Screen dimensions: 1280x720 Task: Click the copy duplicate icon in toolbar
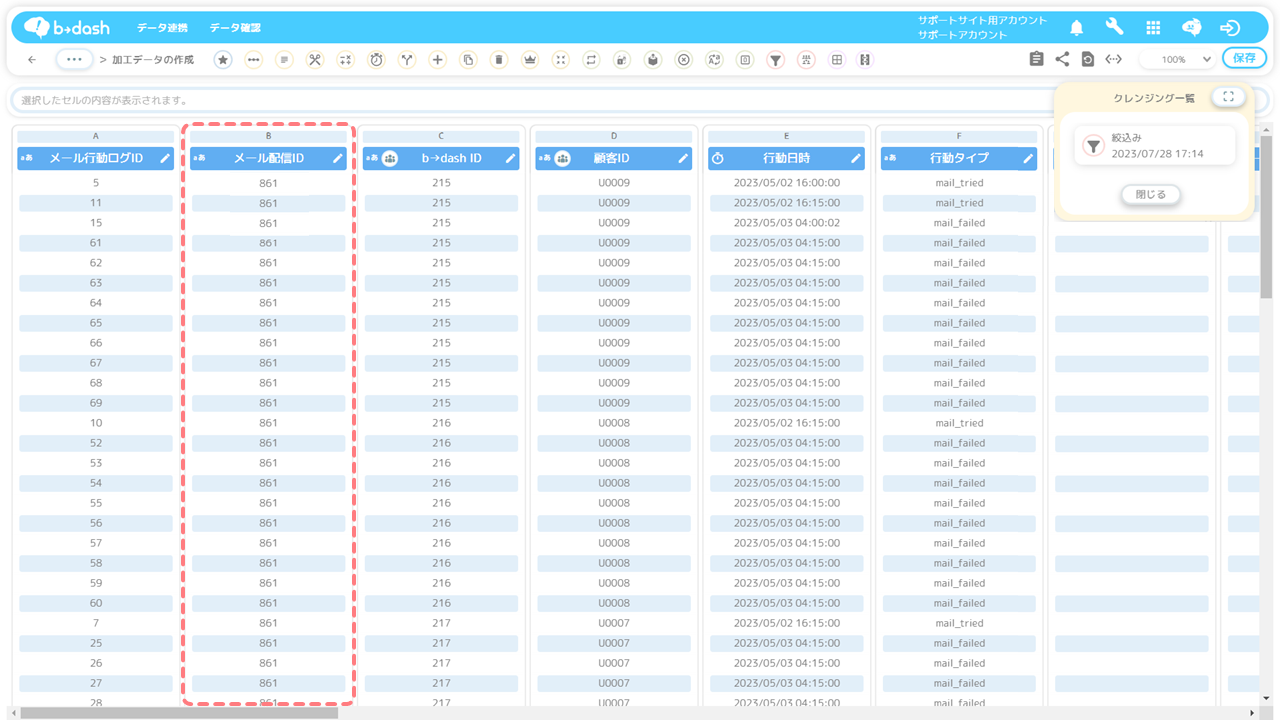click(468, 60)
